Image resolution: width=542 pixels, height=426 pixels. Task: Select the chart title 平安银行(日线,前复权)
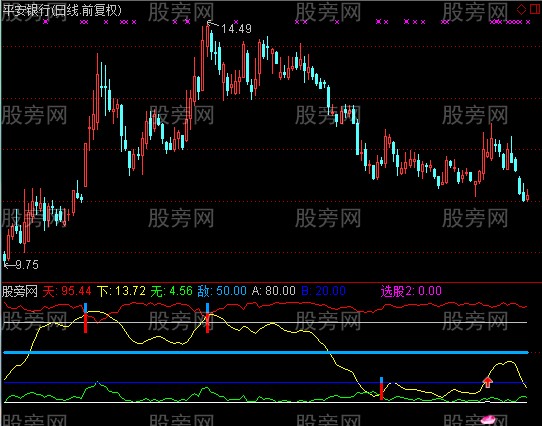tap(62, 10)
